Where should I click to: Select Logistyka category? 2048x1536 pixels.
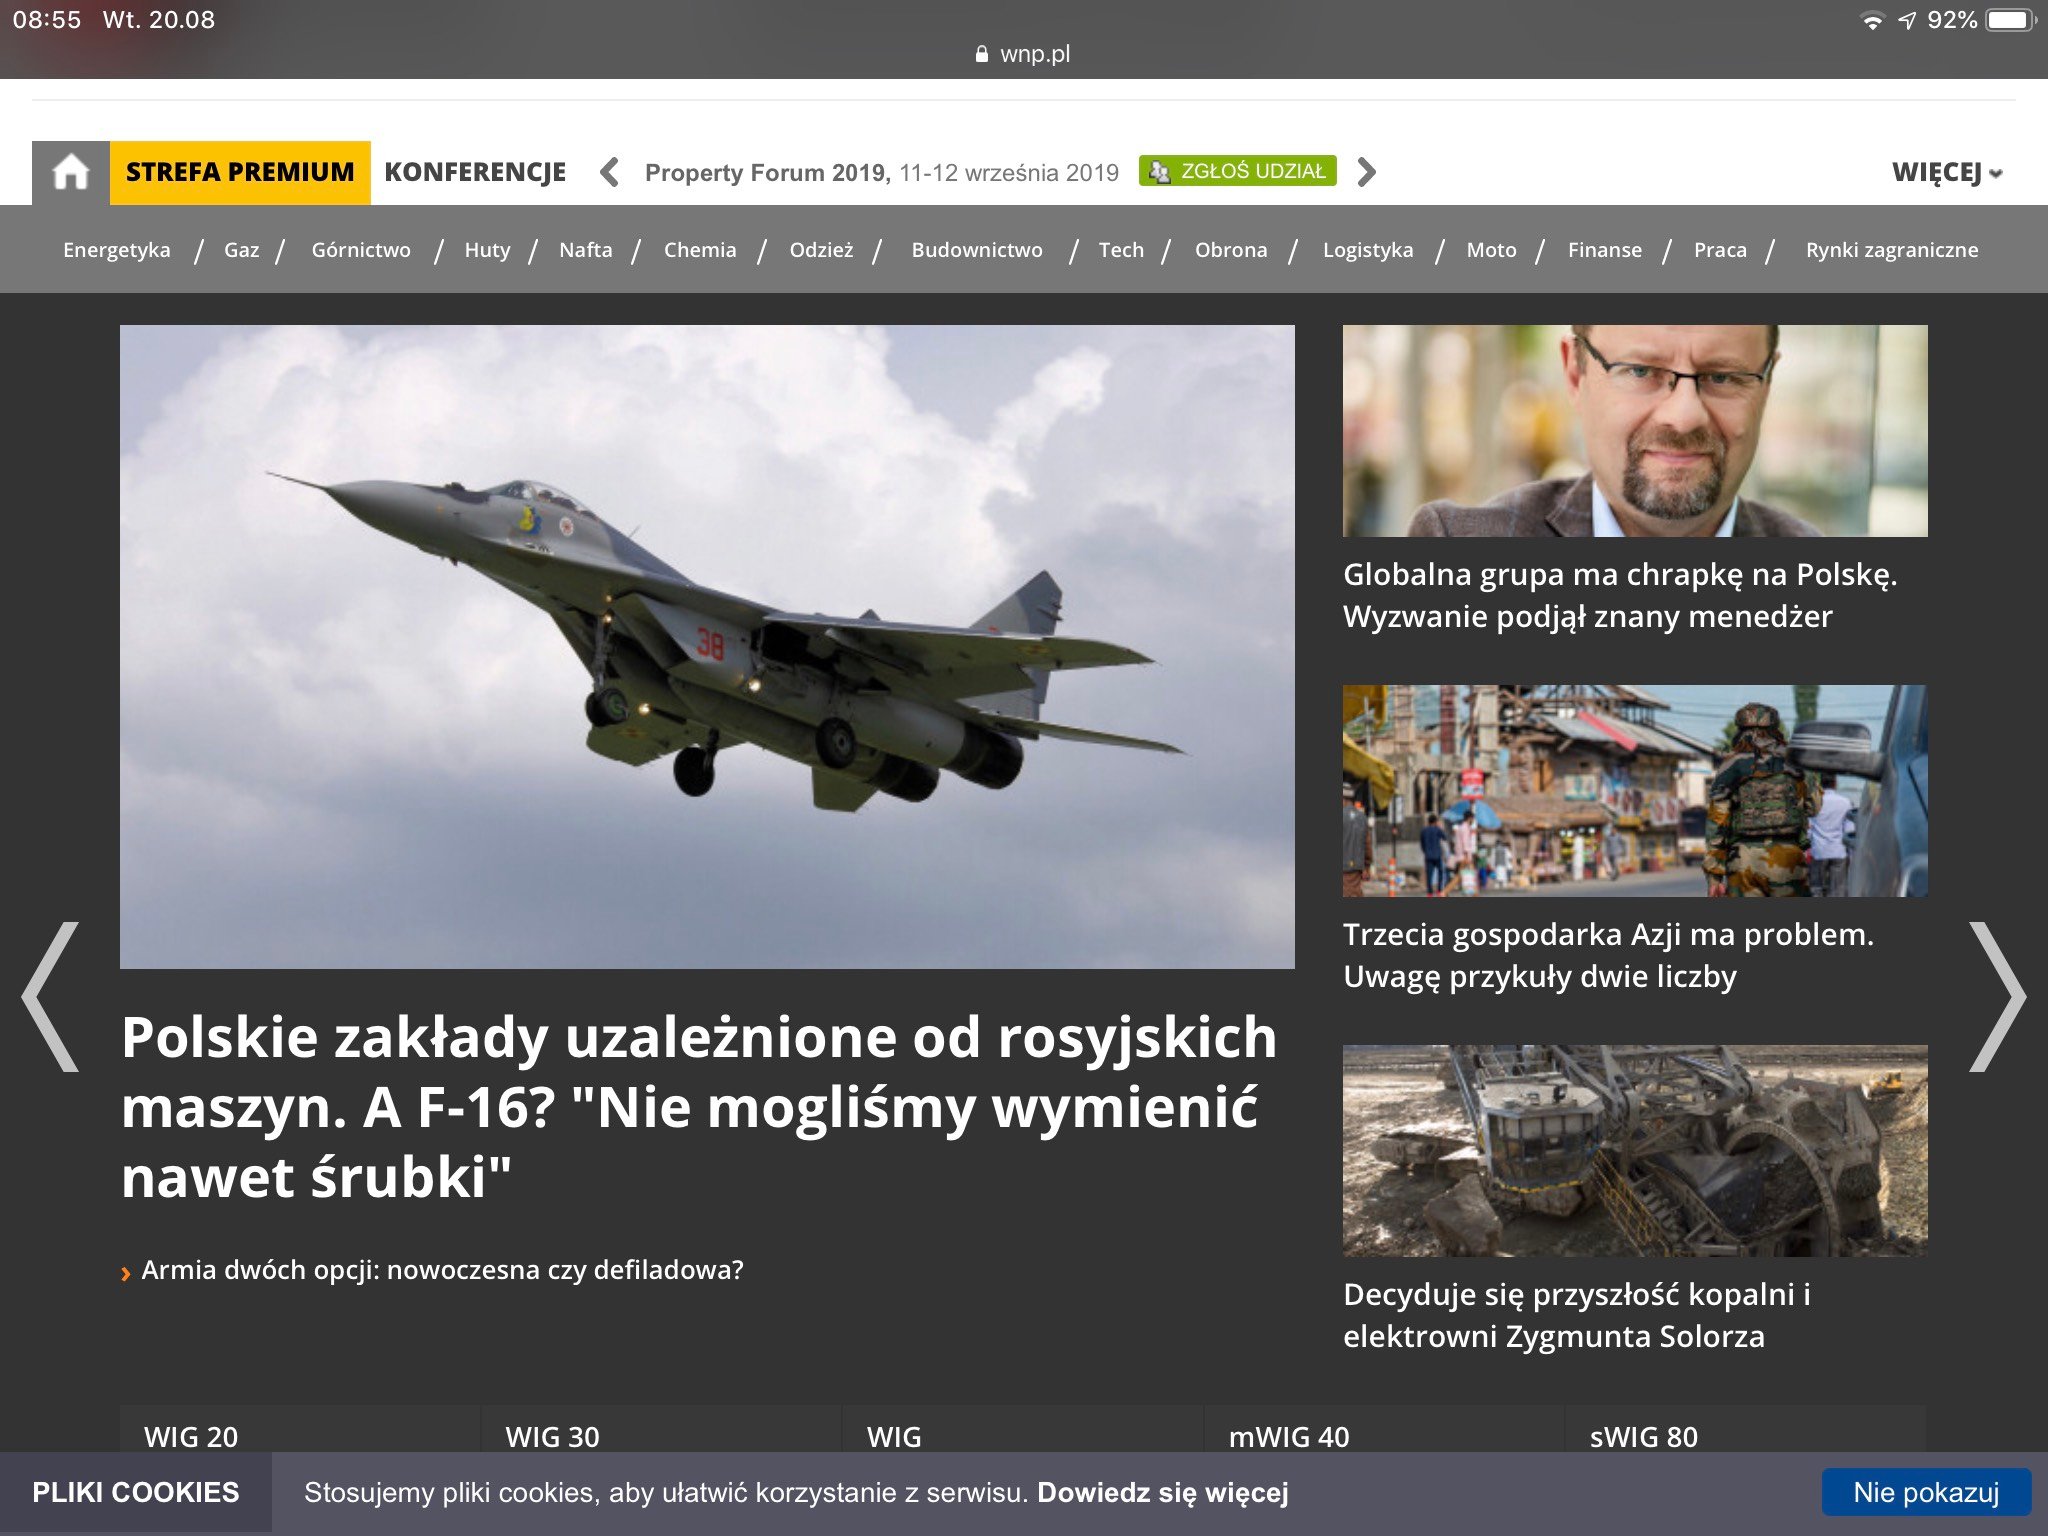pos(1368,250)
